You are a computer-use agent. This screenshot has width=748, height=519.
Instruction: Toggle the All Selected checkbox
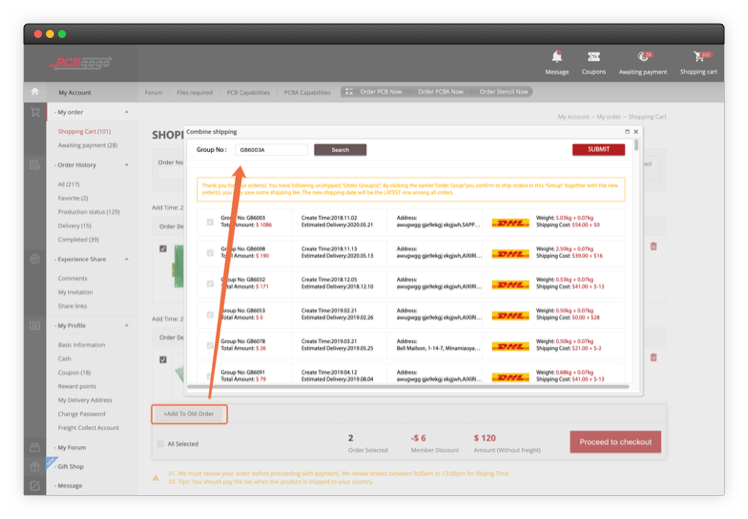click(x=161, y=444)
